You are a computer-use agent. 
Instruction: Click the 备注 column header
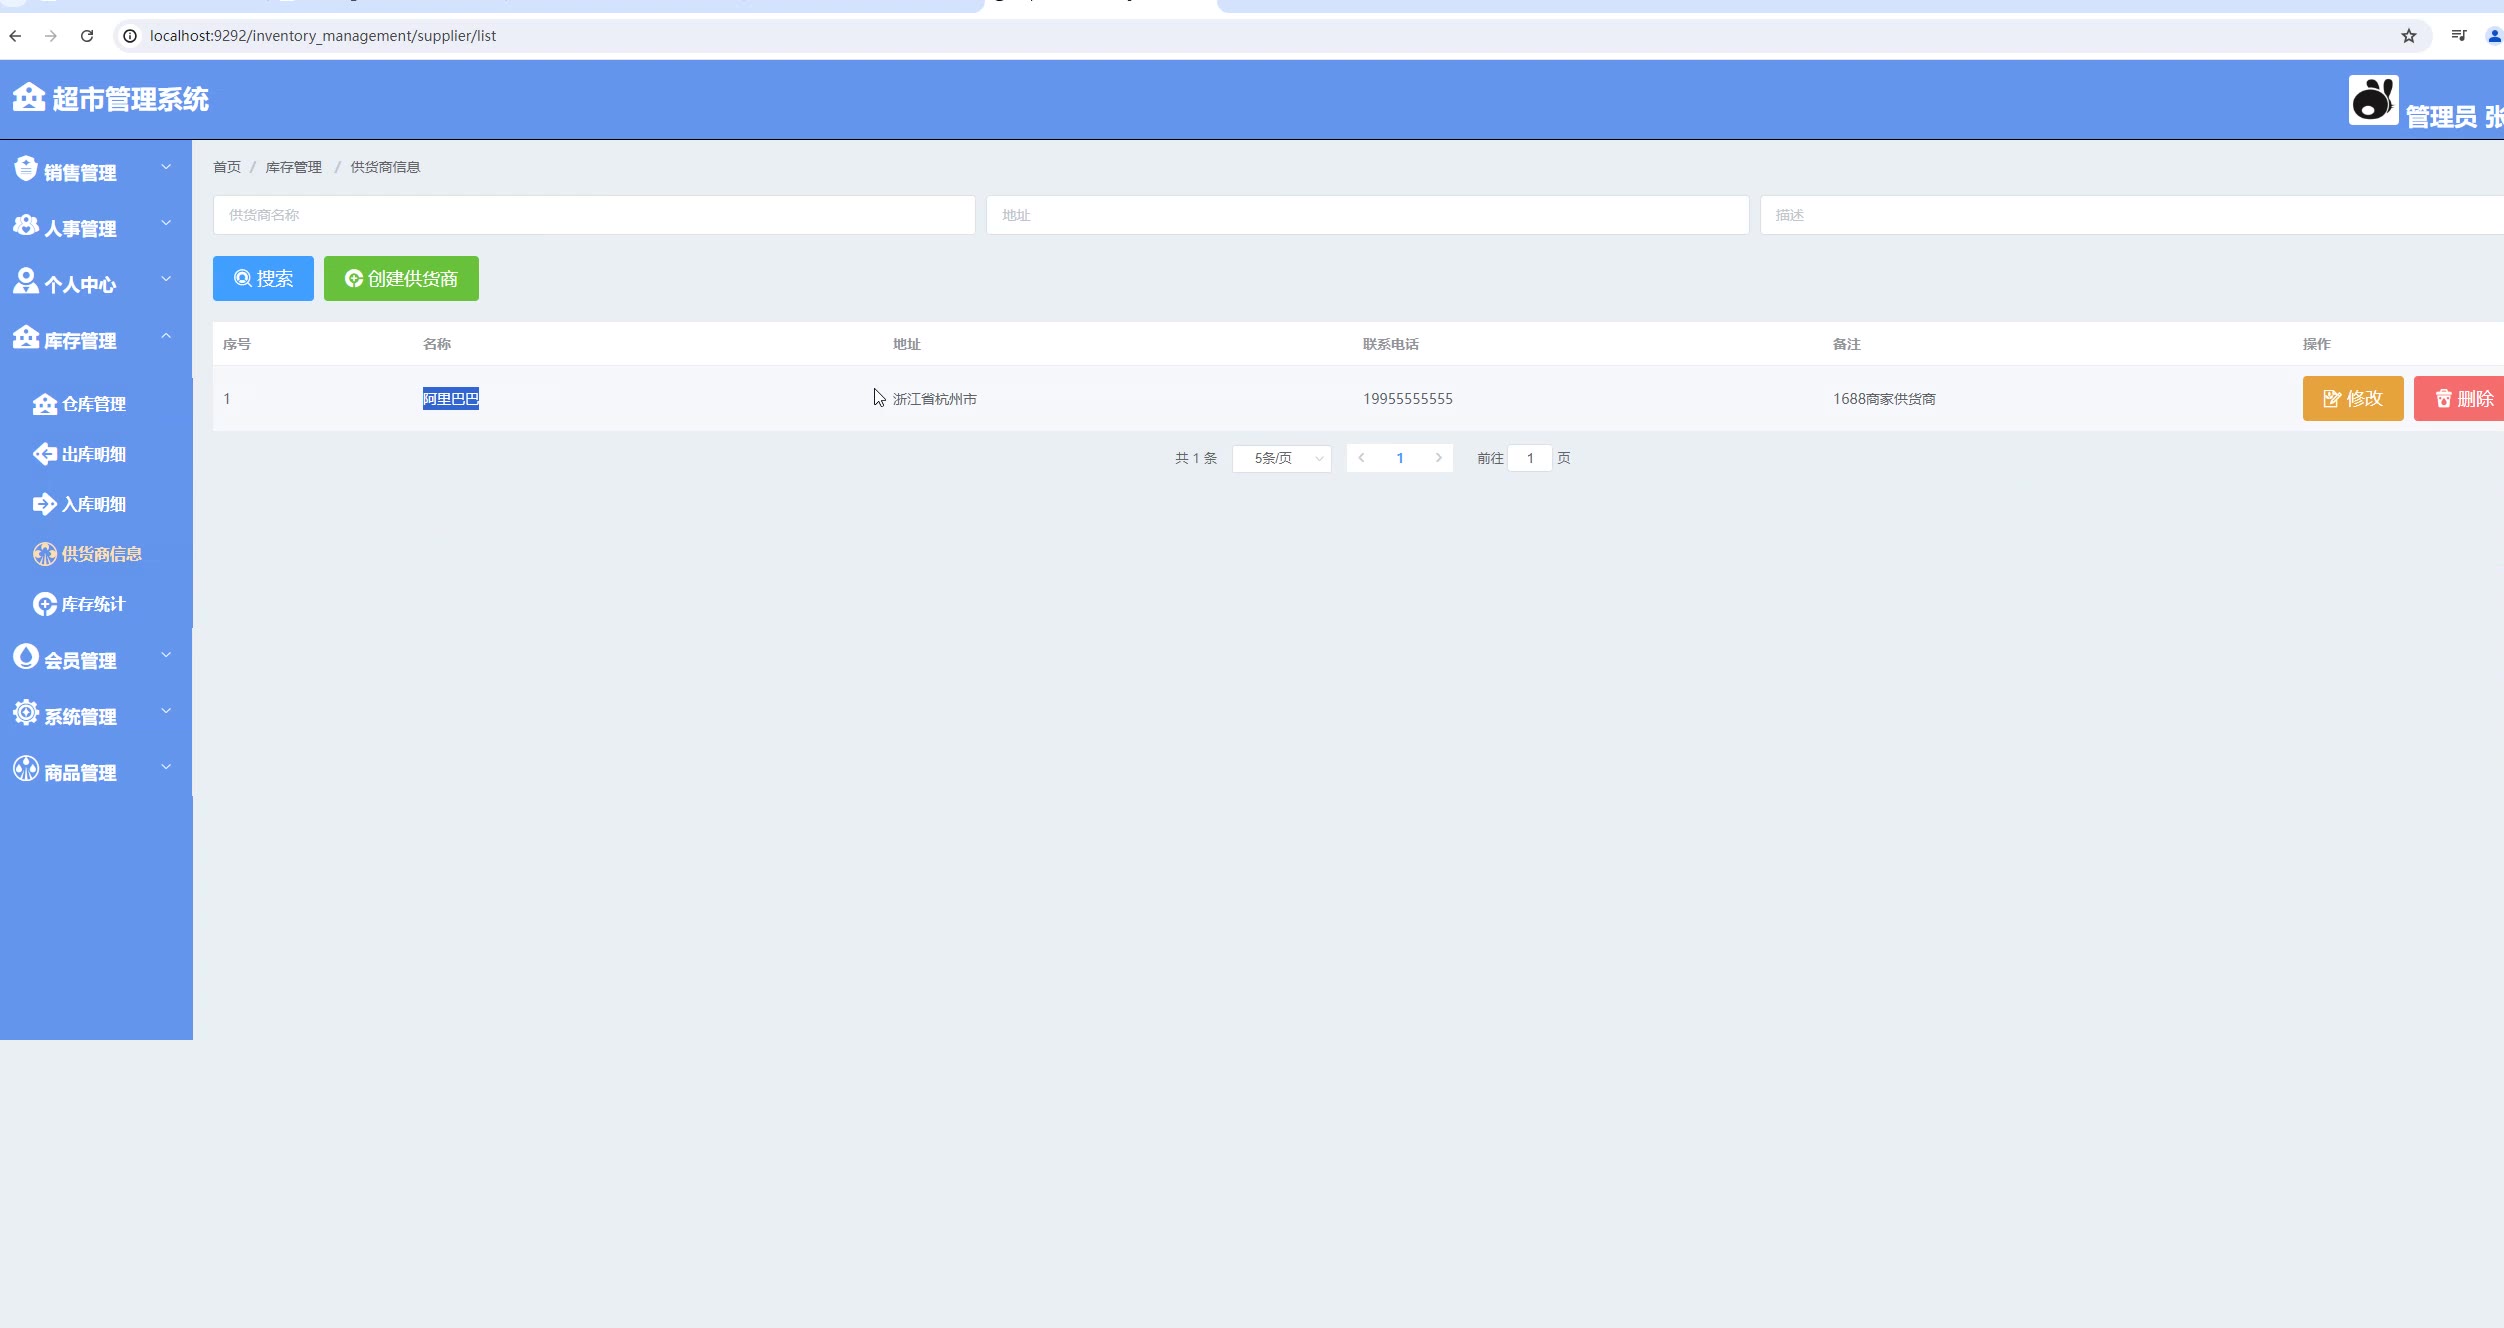pos(1847,344)
